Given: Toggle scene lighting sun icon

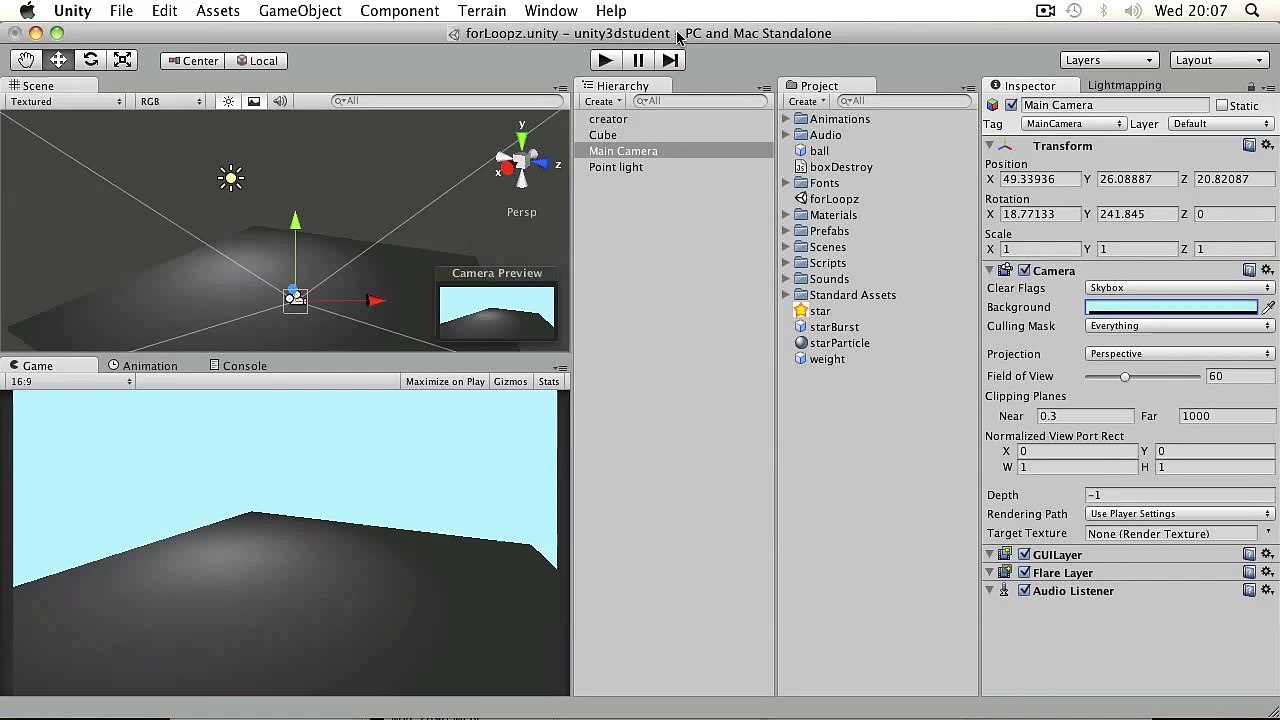Looking at the screenshot, I should 229,101.
